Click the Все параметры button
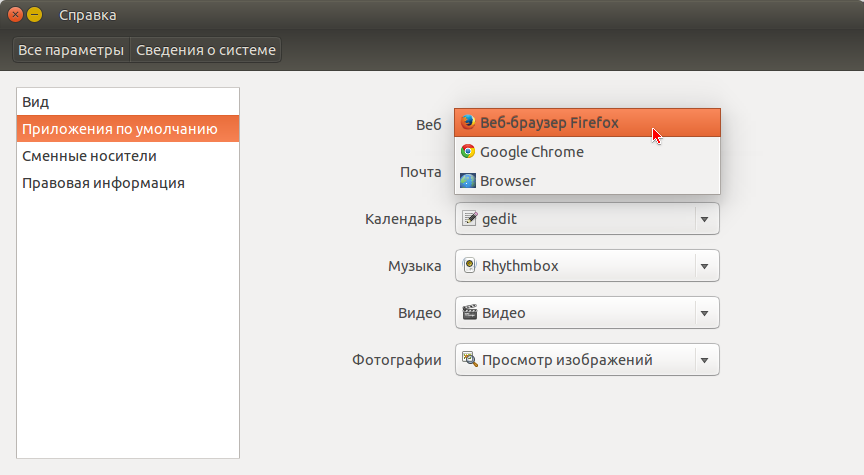 [x=71, y=50]
